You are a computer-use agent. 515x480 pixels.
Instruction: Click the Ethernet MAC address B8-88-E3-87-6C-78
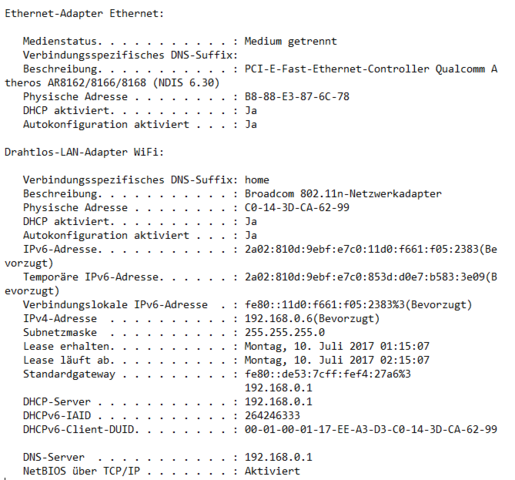pyautogui.click(x=297, y=97)
